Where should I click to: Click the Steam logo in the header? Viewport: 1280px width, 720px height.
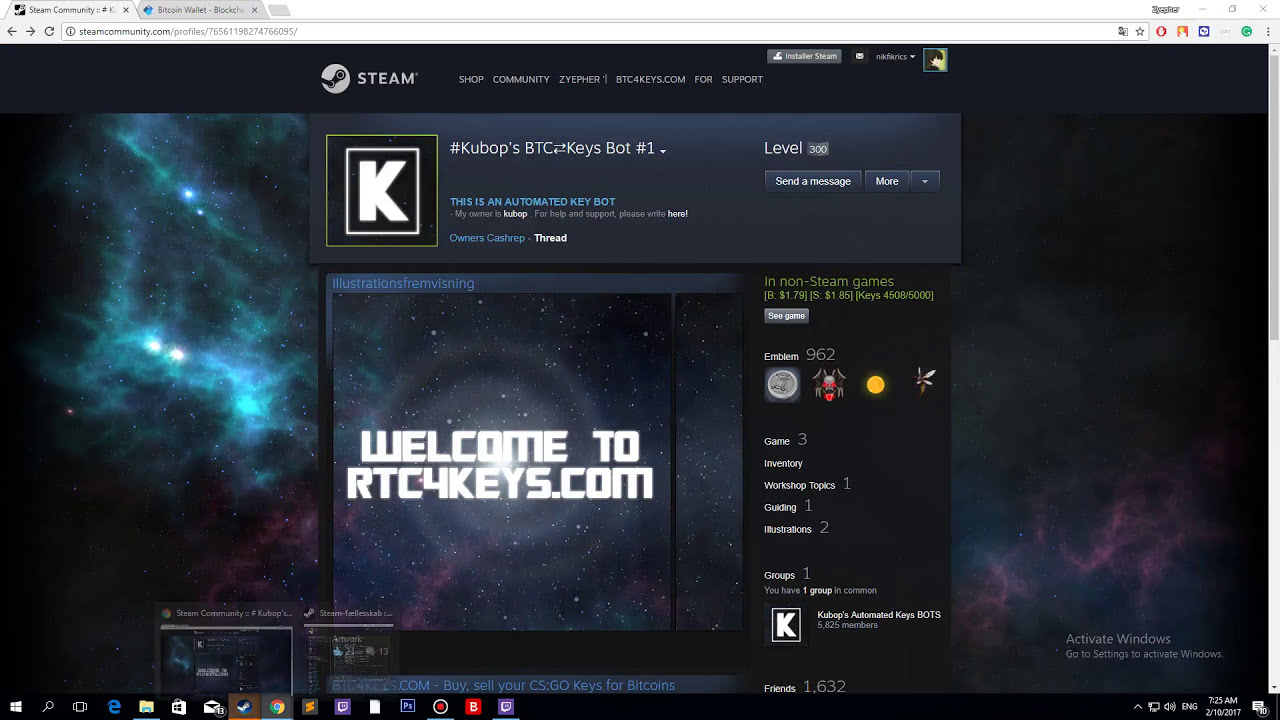pyautogui.click(x=369, y=79)
